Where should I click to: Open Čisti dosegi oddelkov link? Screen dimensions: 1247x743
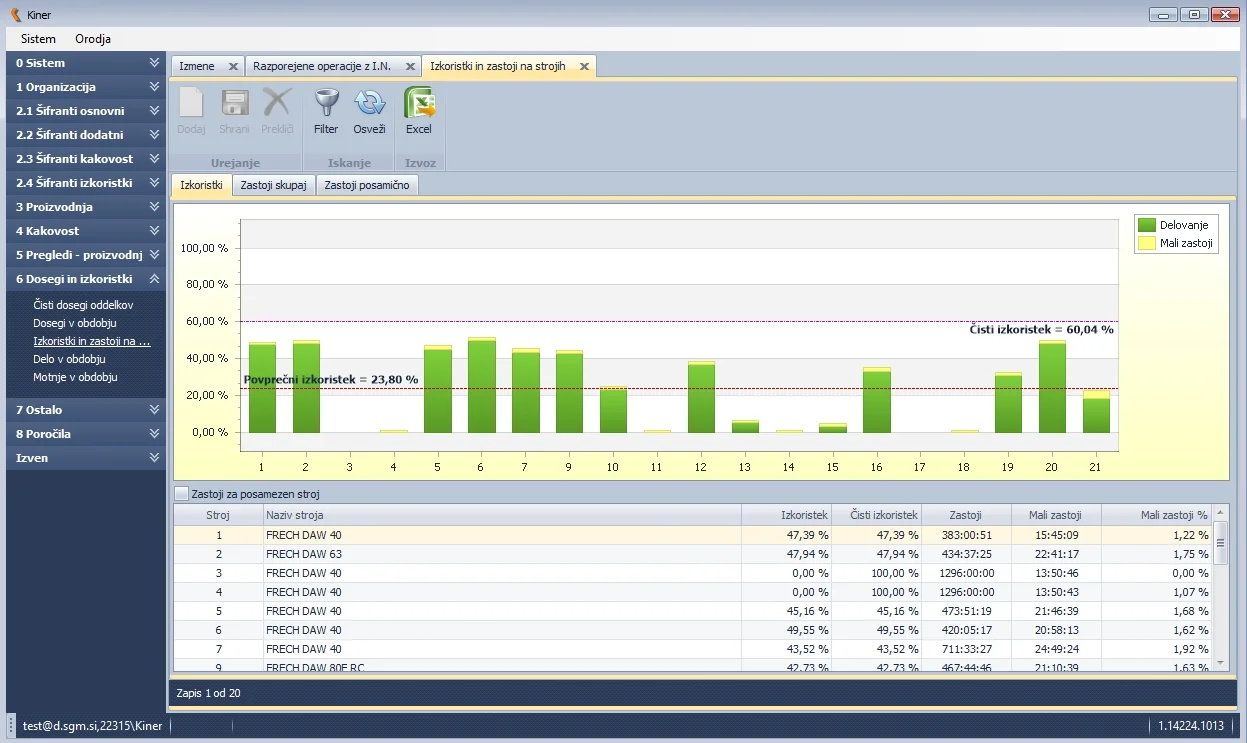(x=83, y=305)
